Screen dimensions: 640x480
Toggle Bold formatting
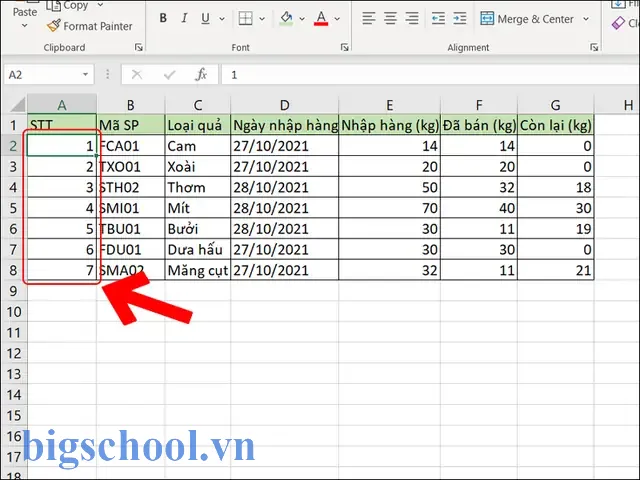click(163, 18)
